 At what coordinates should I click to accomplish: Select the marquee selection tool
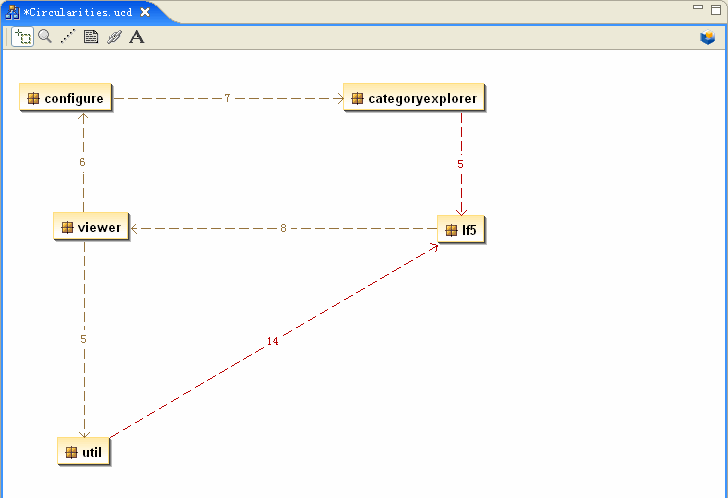[22, 37]
